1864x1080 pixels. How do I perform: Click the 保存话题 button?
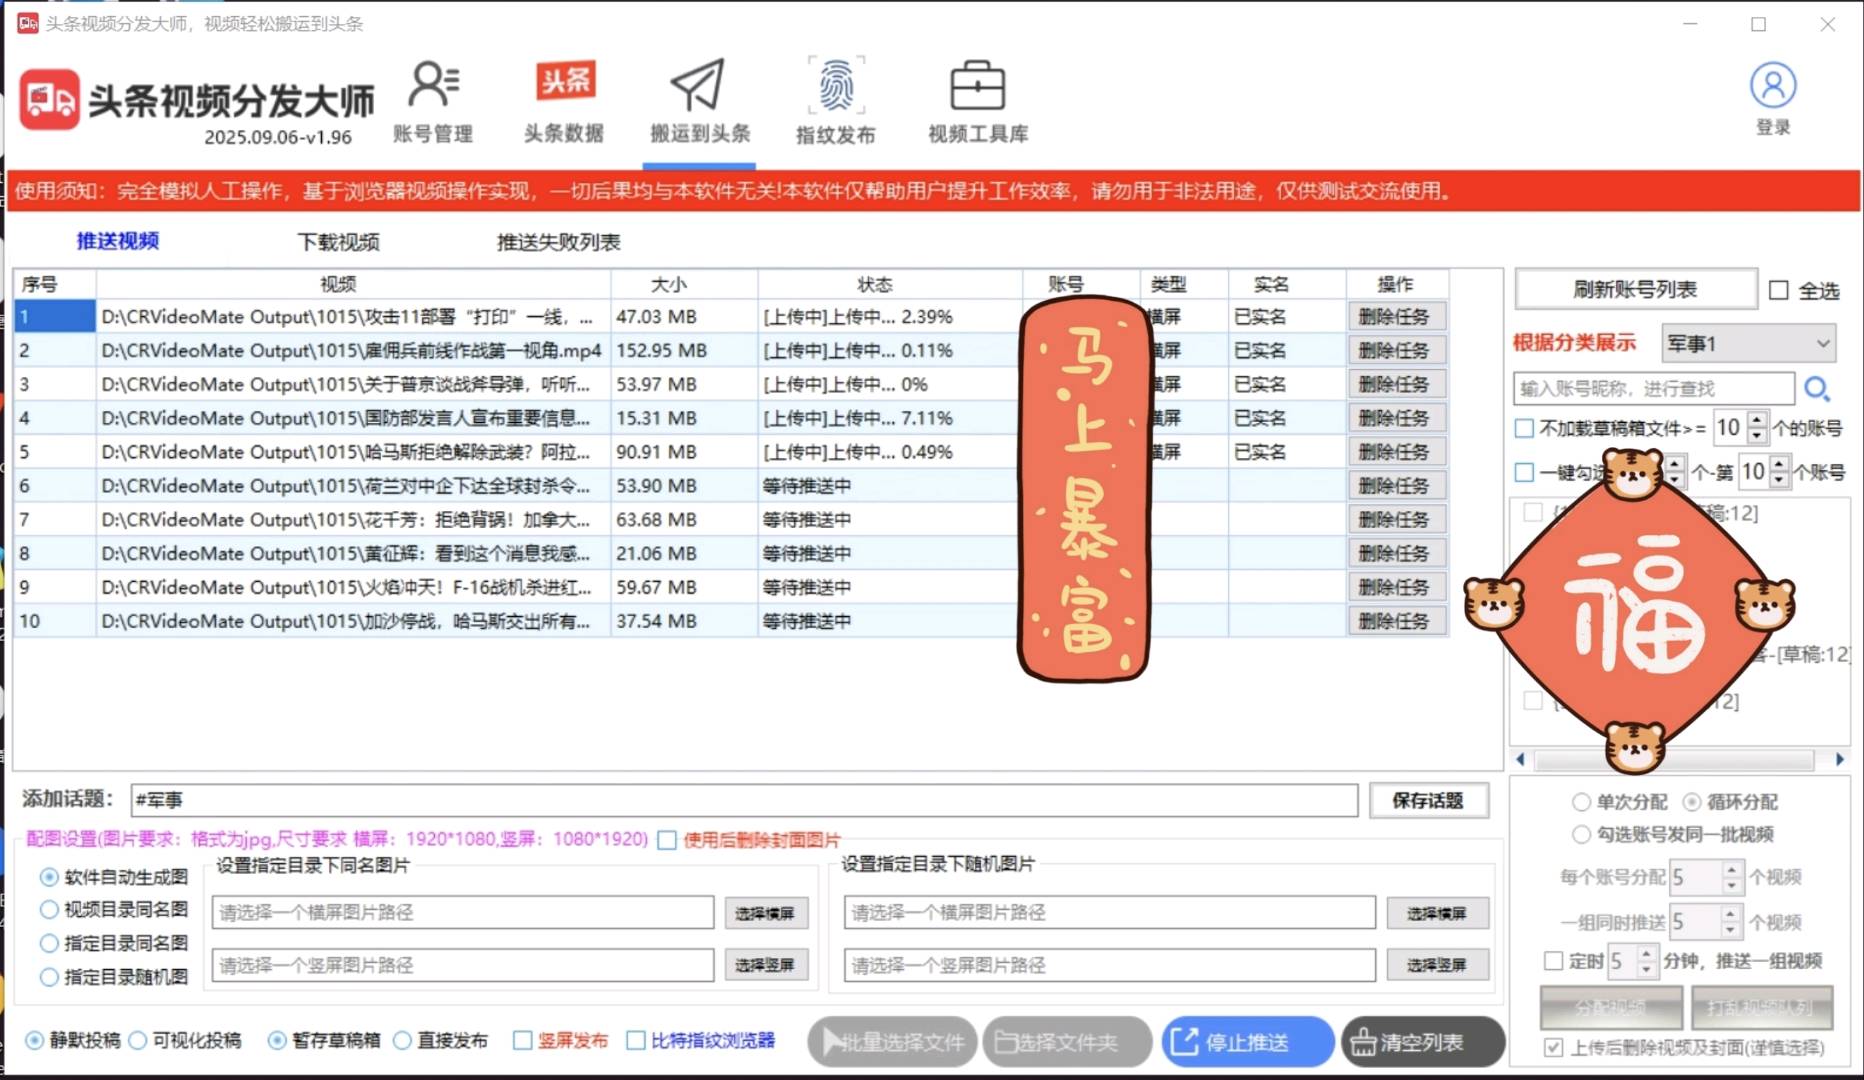coord(1427,800)
